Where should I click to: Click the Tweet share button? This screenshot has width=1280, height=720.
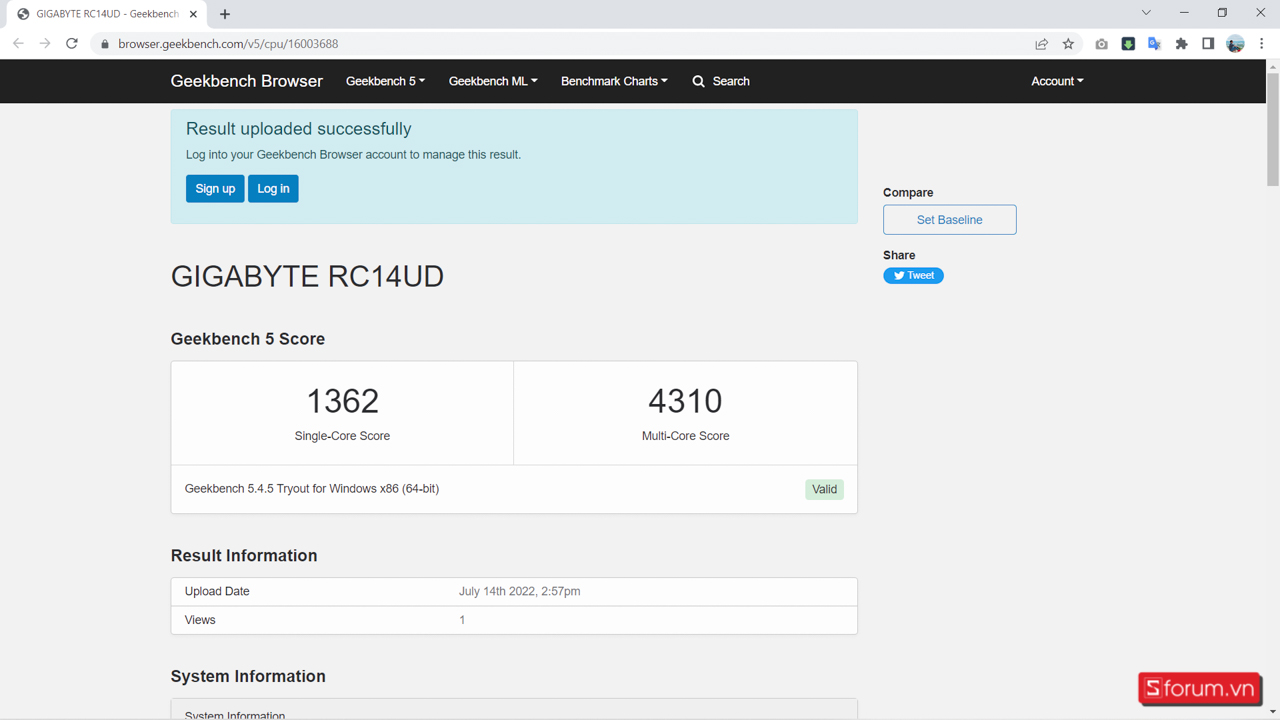[913, 276]
